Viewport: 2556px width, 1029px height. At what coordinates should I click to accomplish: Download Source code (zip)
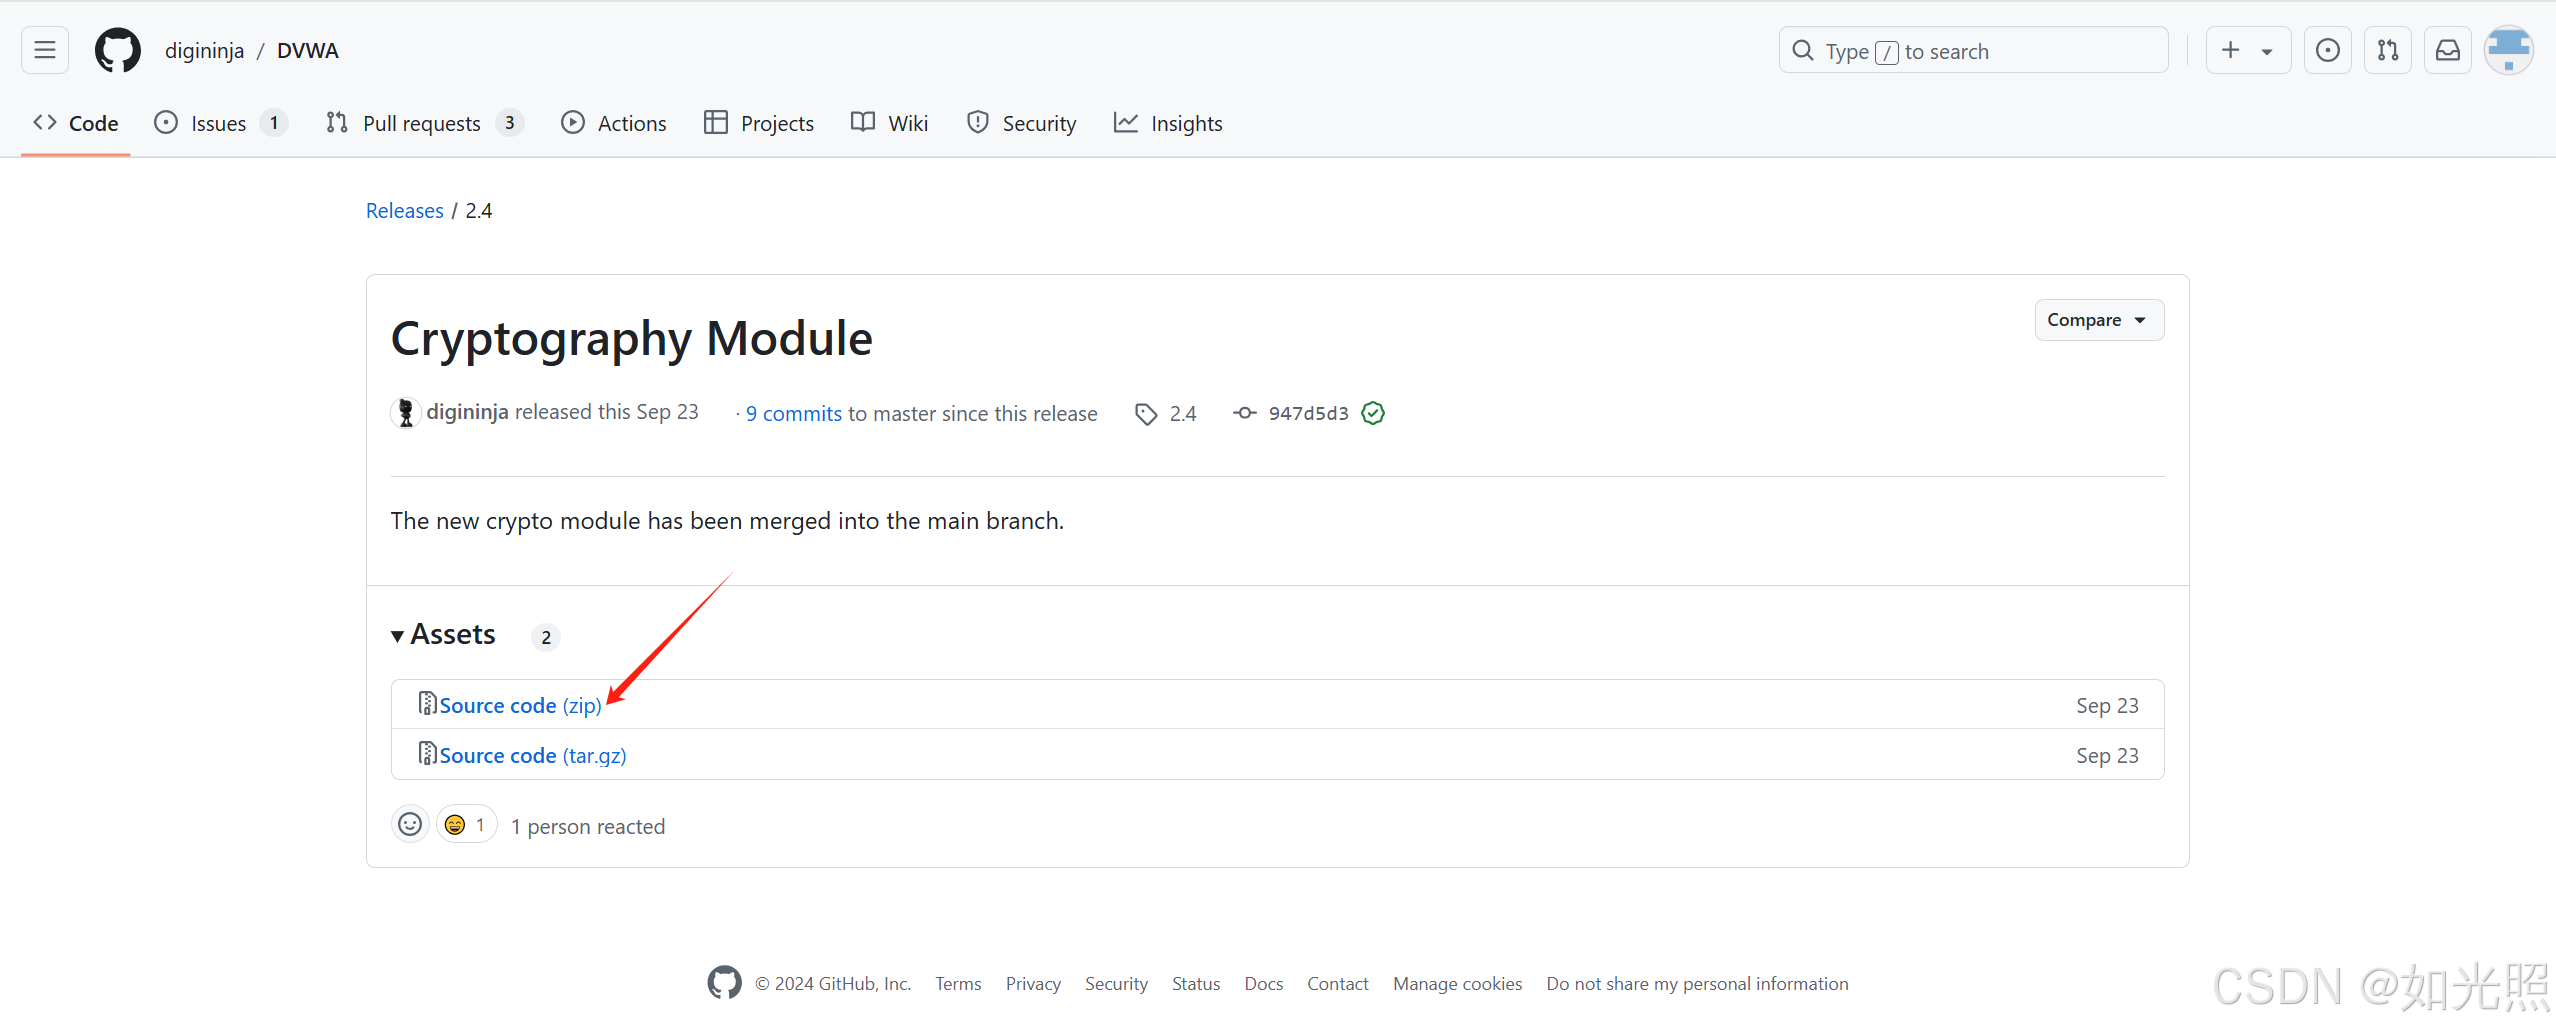pyautogui.click(x=520, y=706)
